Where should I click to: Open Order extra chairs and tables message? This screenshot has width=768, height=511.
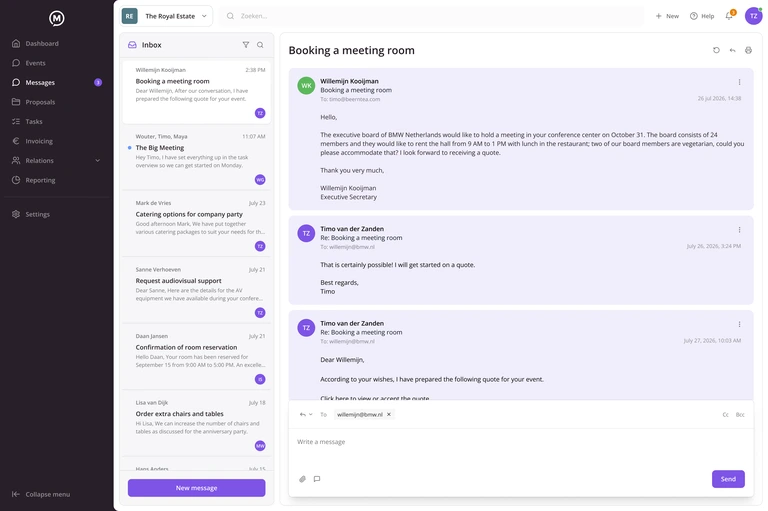click(x=196, y=424)
